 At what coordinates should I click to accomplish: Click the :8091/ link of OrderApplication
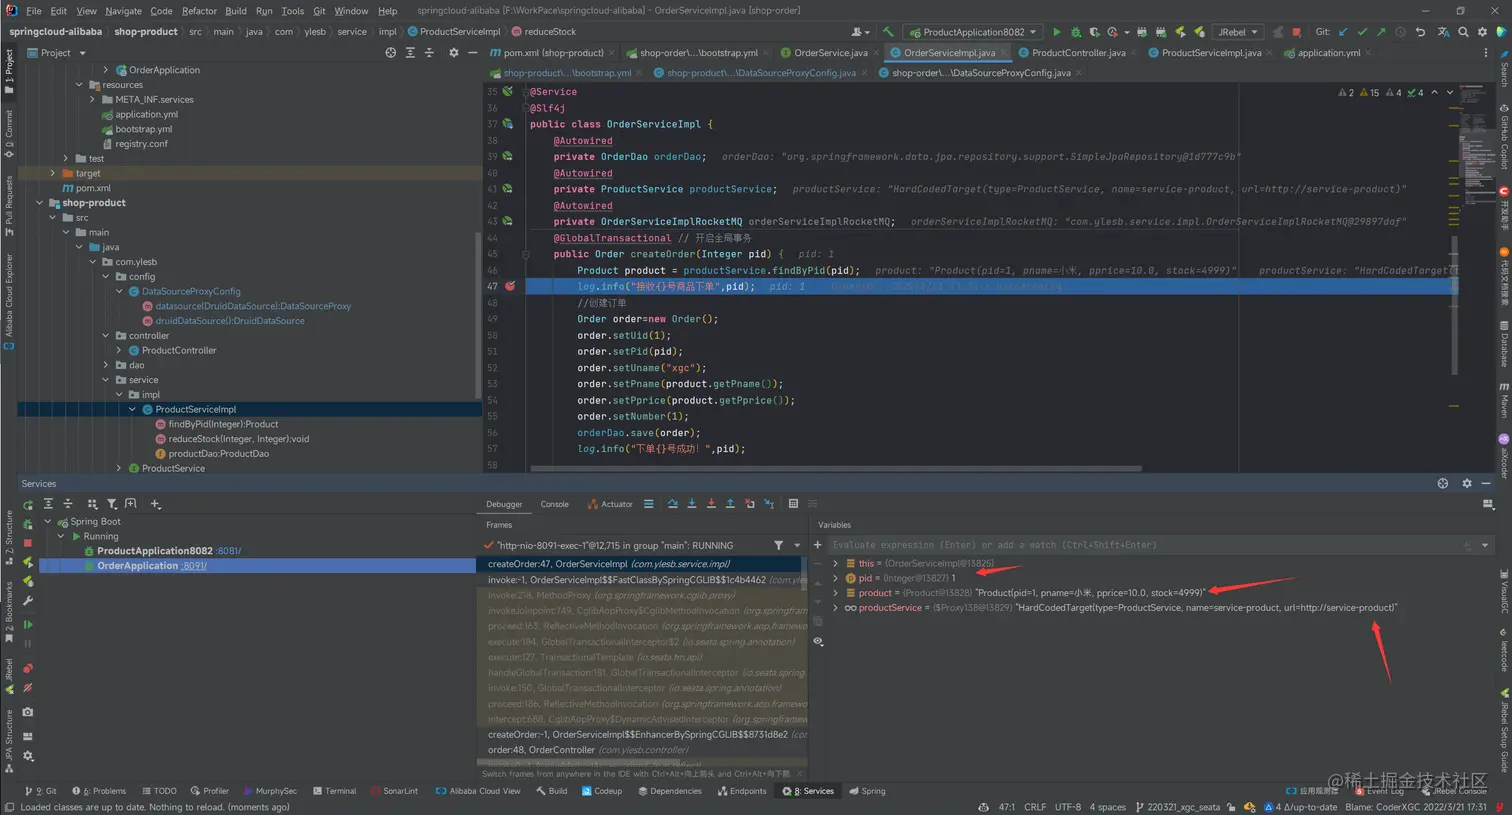[194, 566]
